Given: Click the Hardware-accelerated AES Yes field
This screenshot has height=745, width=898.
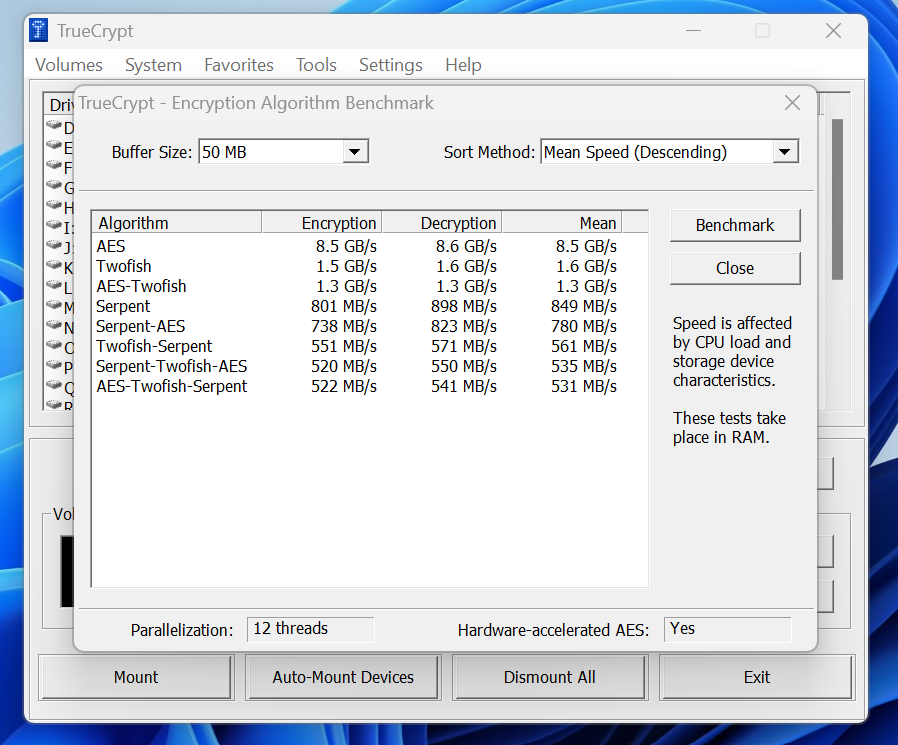Looking at the screenshot, I should point(727,629).
